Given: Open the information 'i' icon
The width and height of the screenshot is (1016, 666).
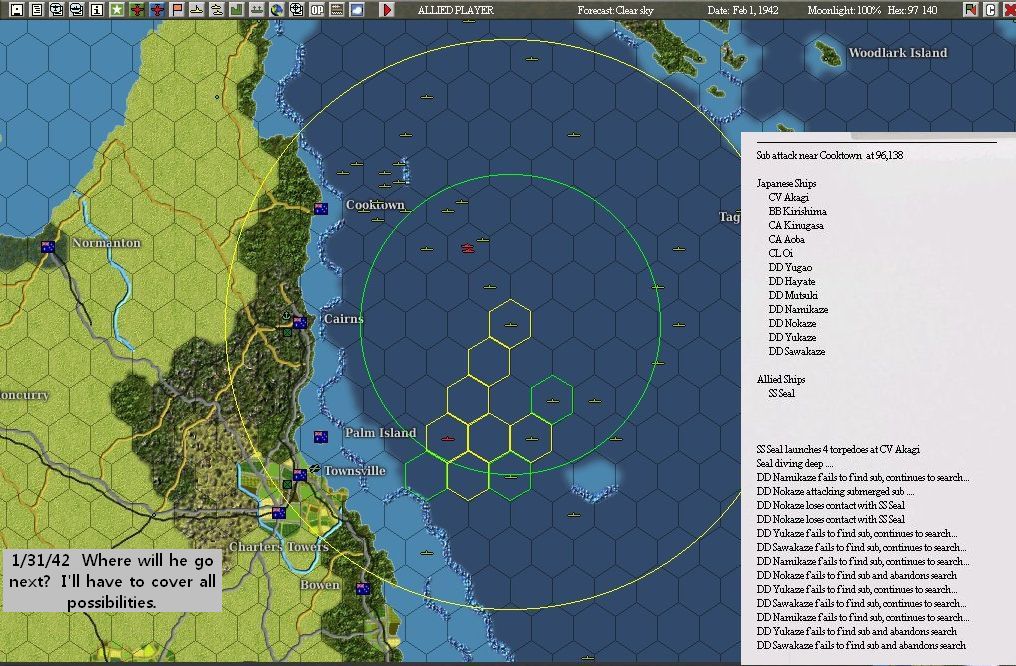Looking at the screenshot, I should pos(97,10).
